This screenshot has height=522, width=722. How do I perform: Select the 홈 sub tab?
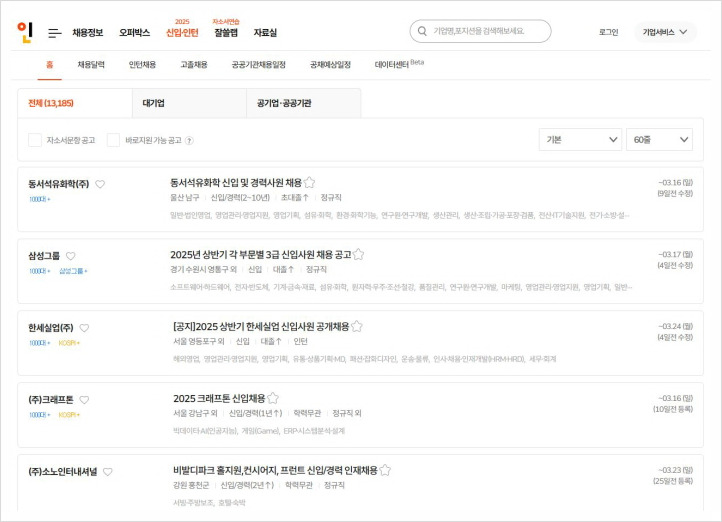[49, 65]
